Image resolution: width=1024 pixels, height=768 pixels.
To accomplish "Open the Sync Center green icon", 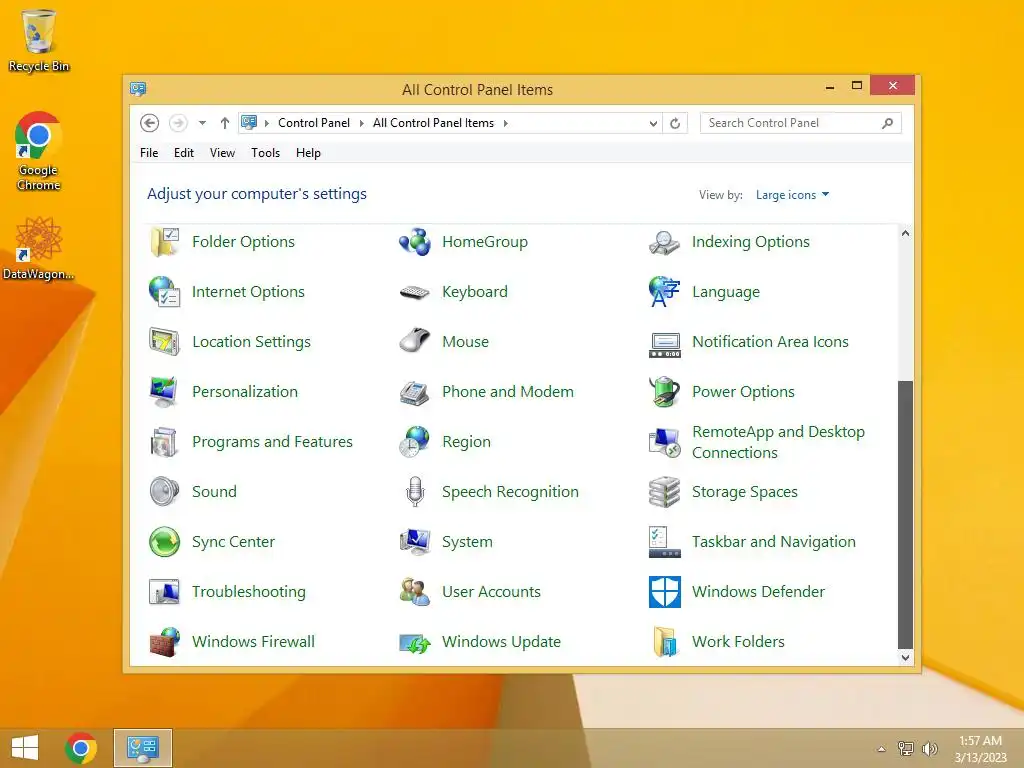I will pos(164,542).
